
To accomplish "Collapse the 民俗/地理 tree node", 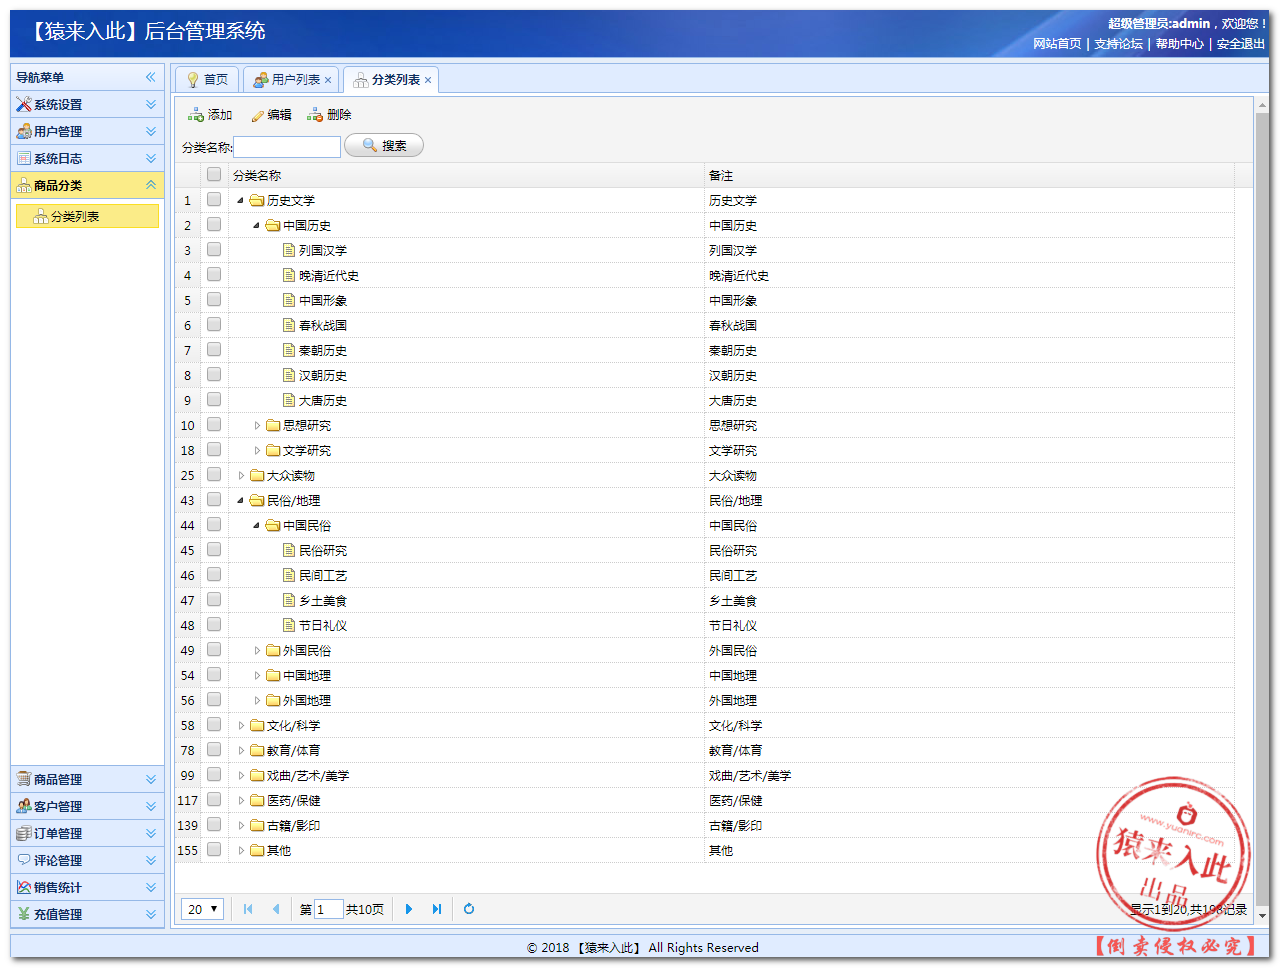I will point(241,500).
